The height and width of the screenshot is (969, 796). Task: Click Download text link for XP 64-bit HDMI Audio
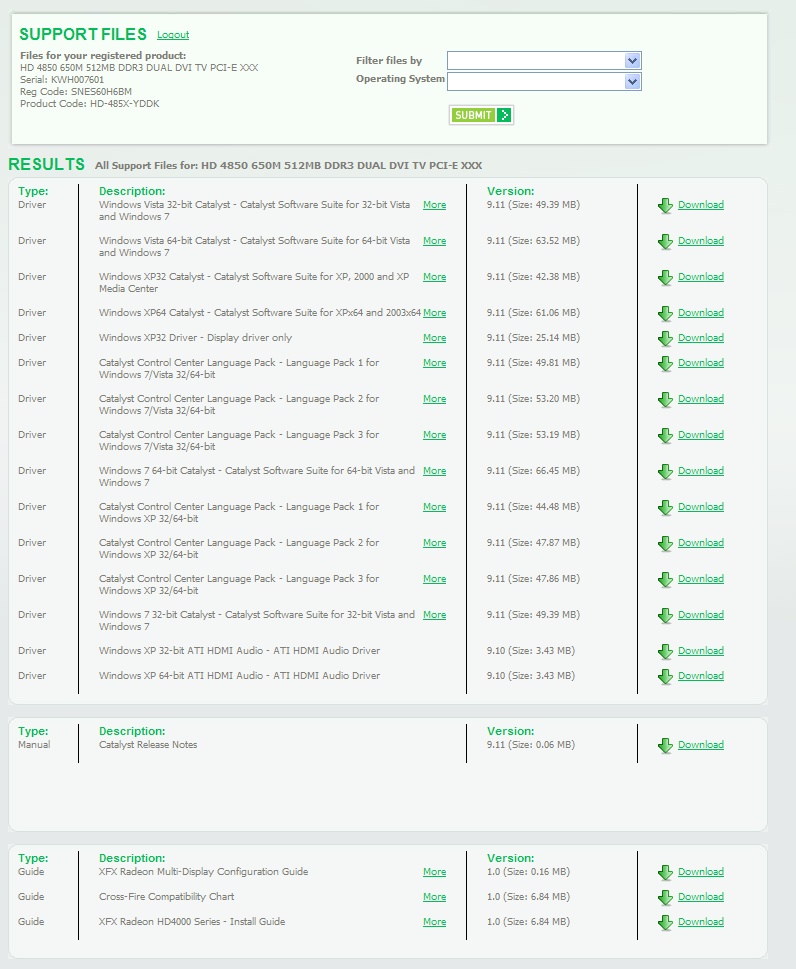click(701, 675)
